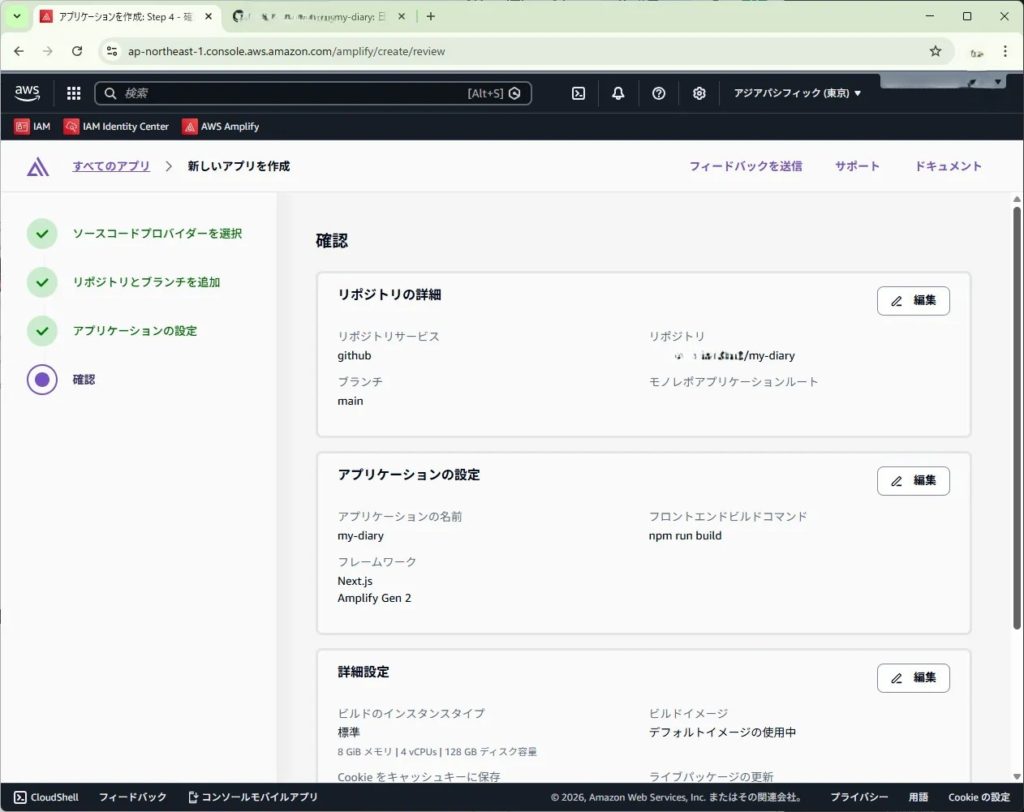Open CloudShell from the top navigation icon

(578, 93)
